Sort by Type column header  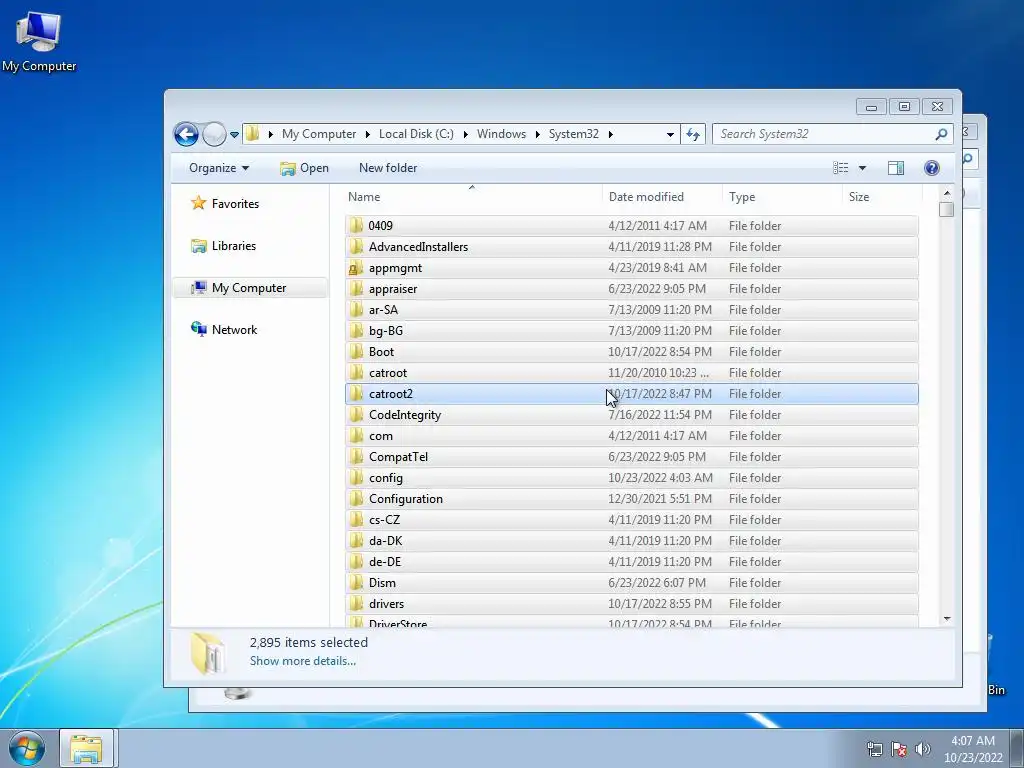pos(742,197)
